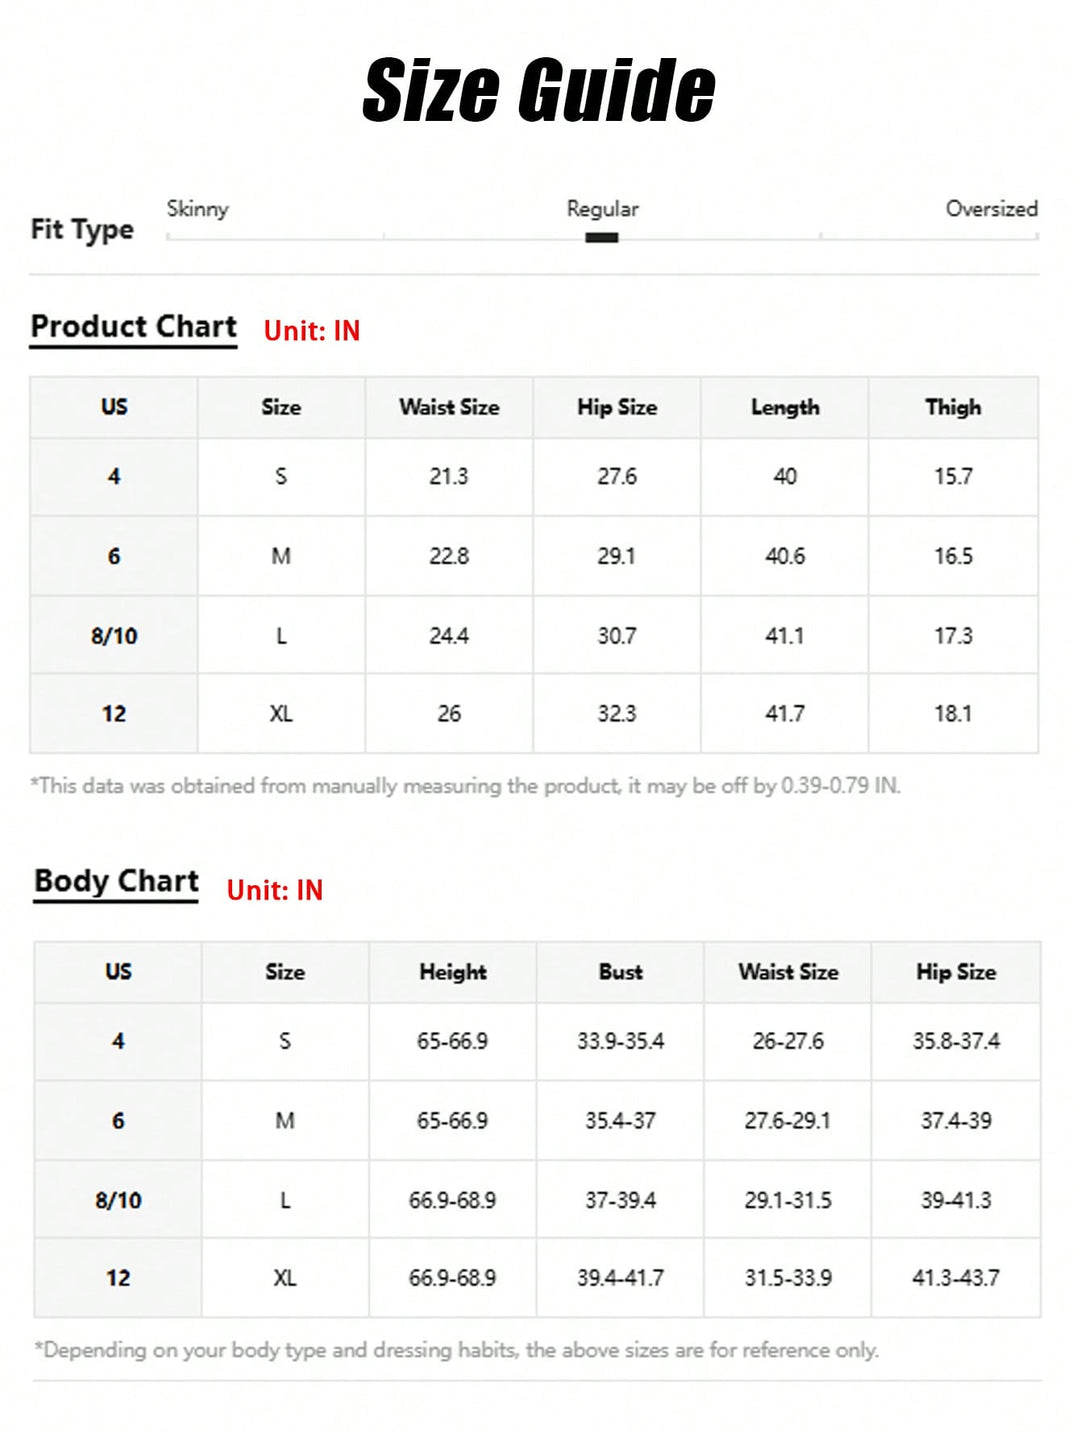Viewport: 1080px width, 1439px height.
Task: Click the Product Chart heading
Action: point(134,327)
